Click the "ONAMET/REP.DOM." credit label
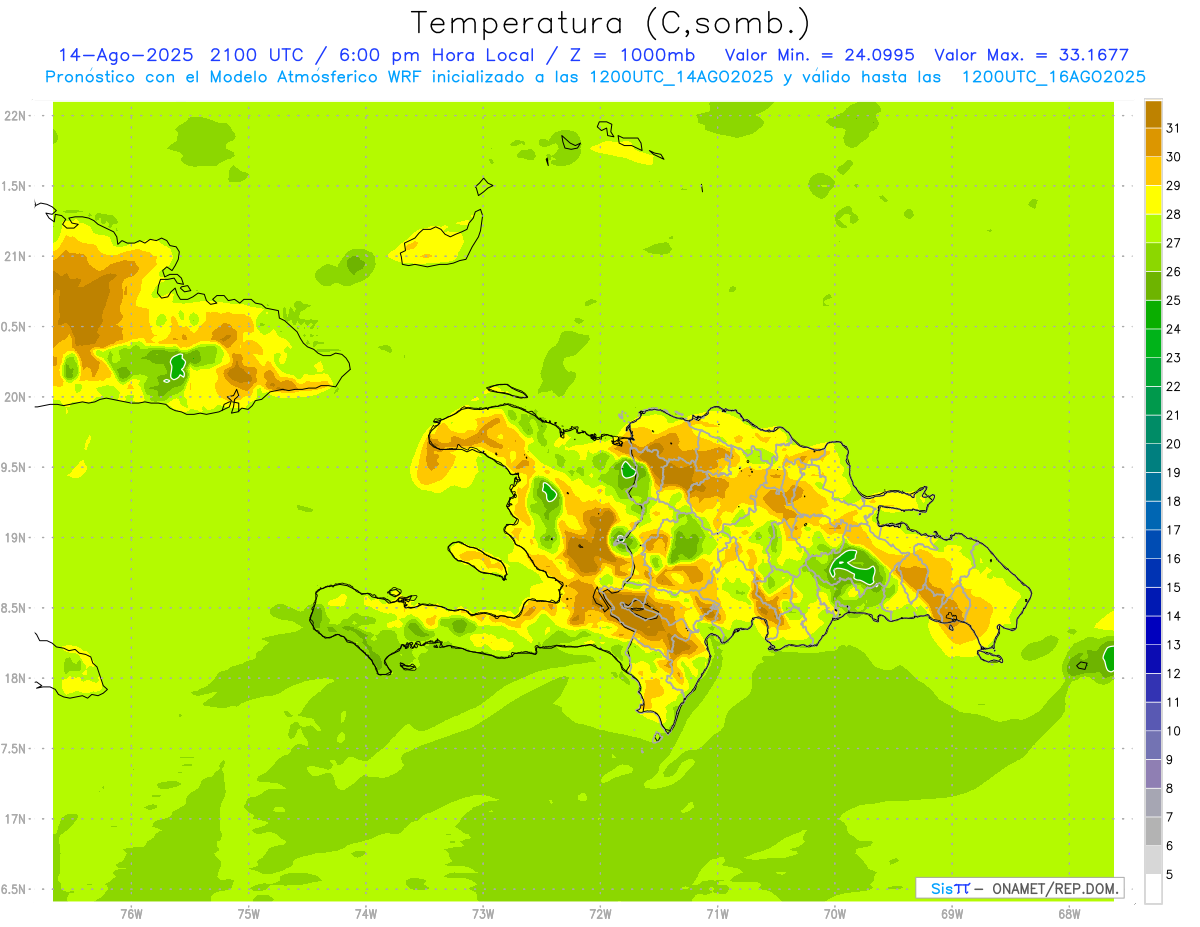This screenshot has height=927, width=1200. 1055,888
